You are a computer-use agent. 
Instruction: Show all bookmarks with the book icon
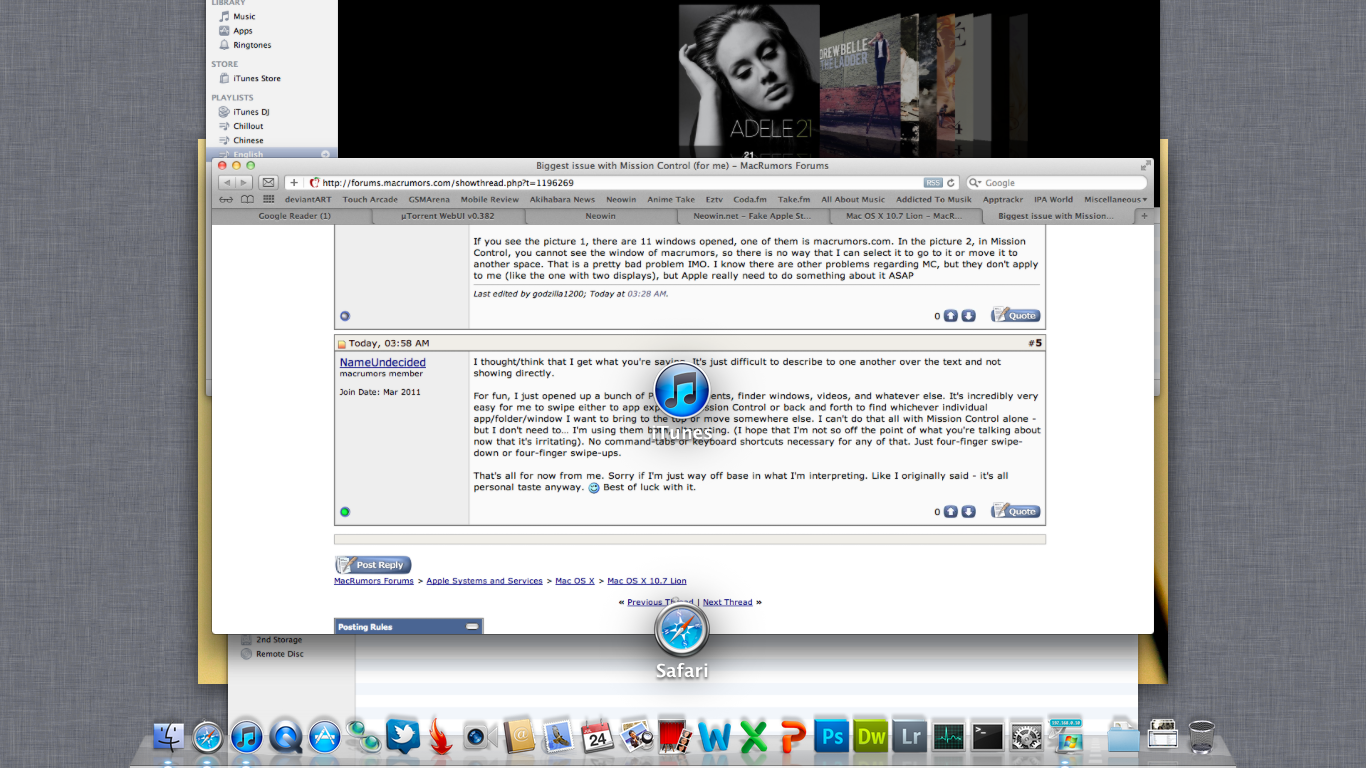point(247,199)
